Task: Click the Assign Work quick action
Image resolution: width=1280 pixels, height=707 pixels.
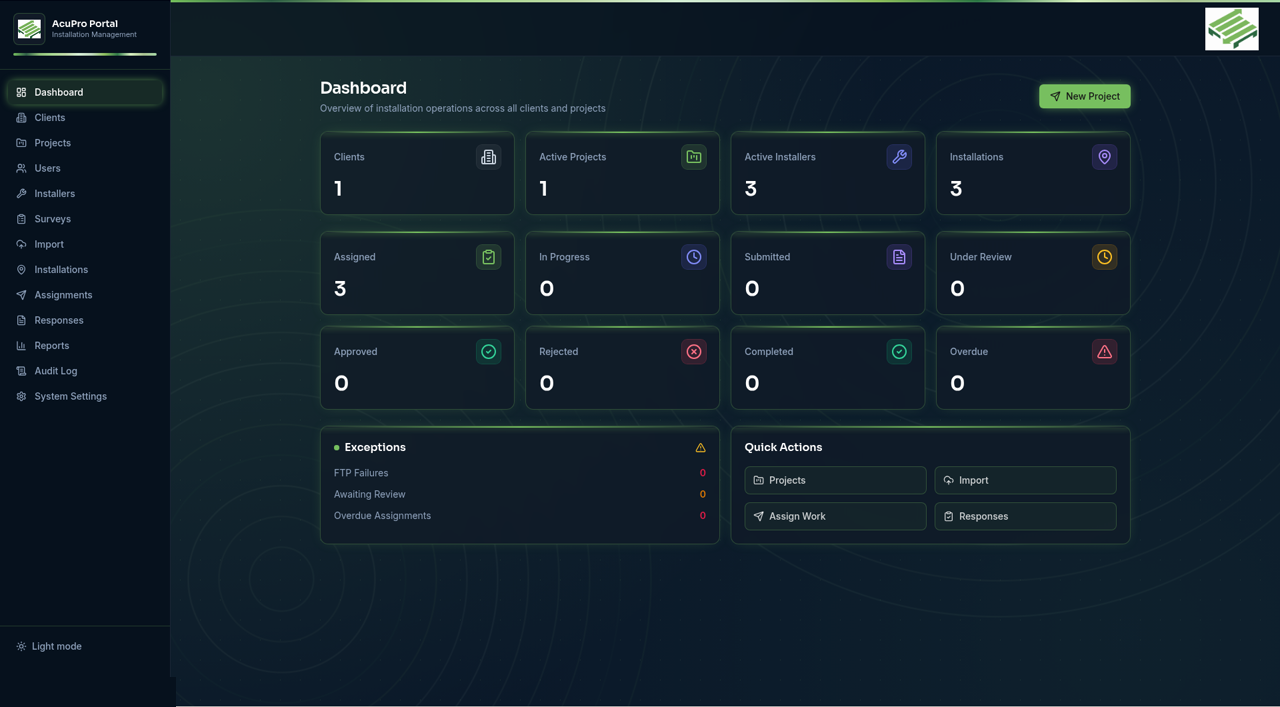Action: pos(835,516)
